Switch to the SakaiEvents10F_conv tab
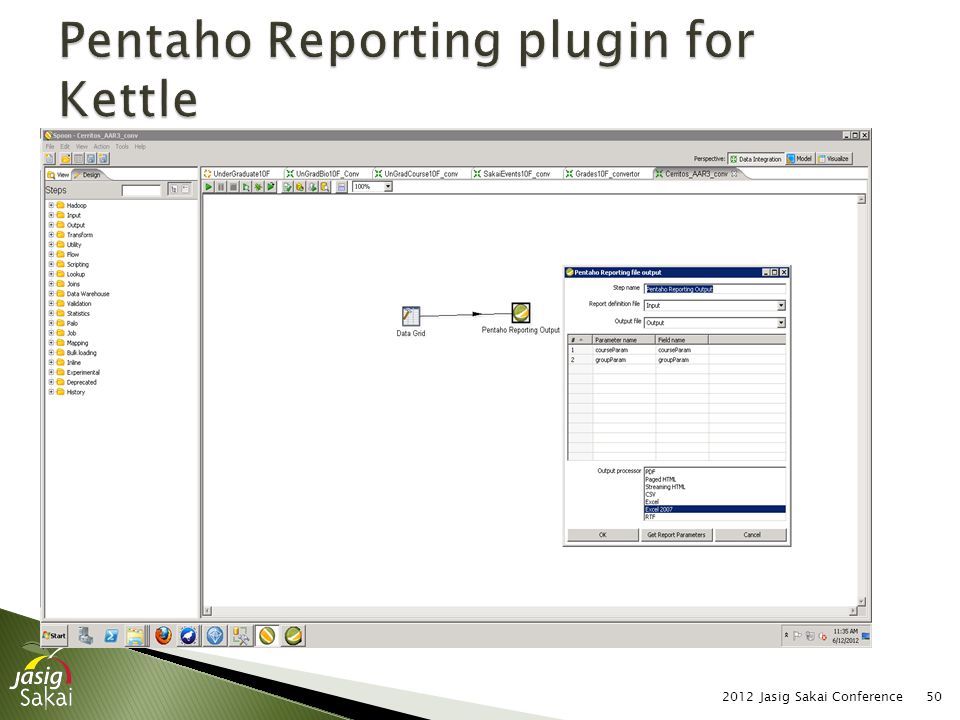 point(516,174)
